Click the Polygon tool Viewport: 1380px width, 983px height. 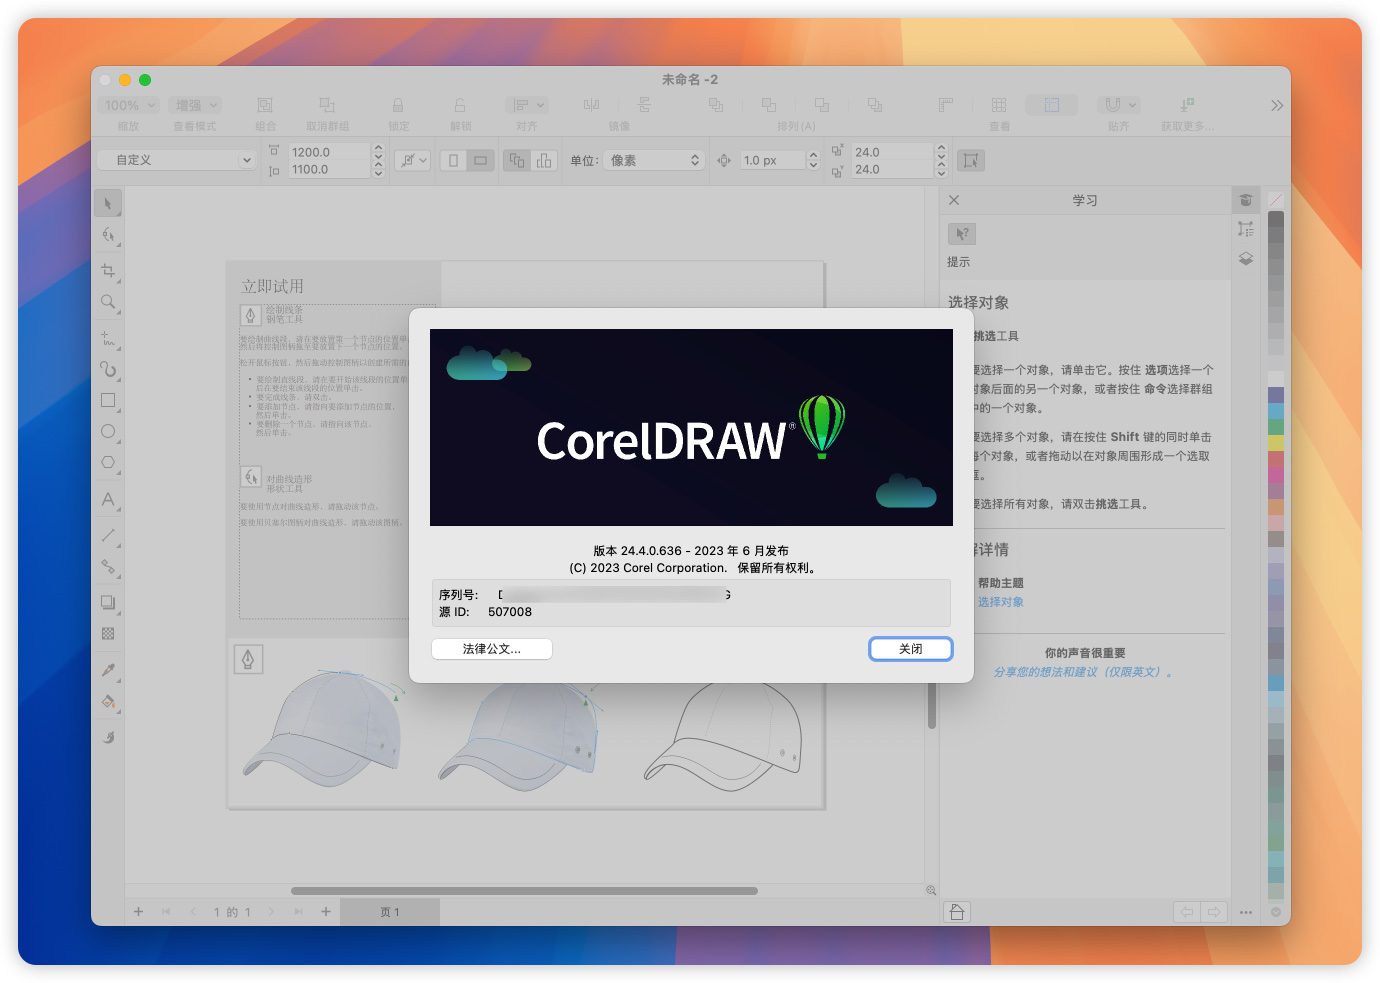[x=108, y=462]
